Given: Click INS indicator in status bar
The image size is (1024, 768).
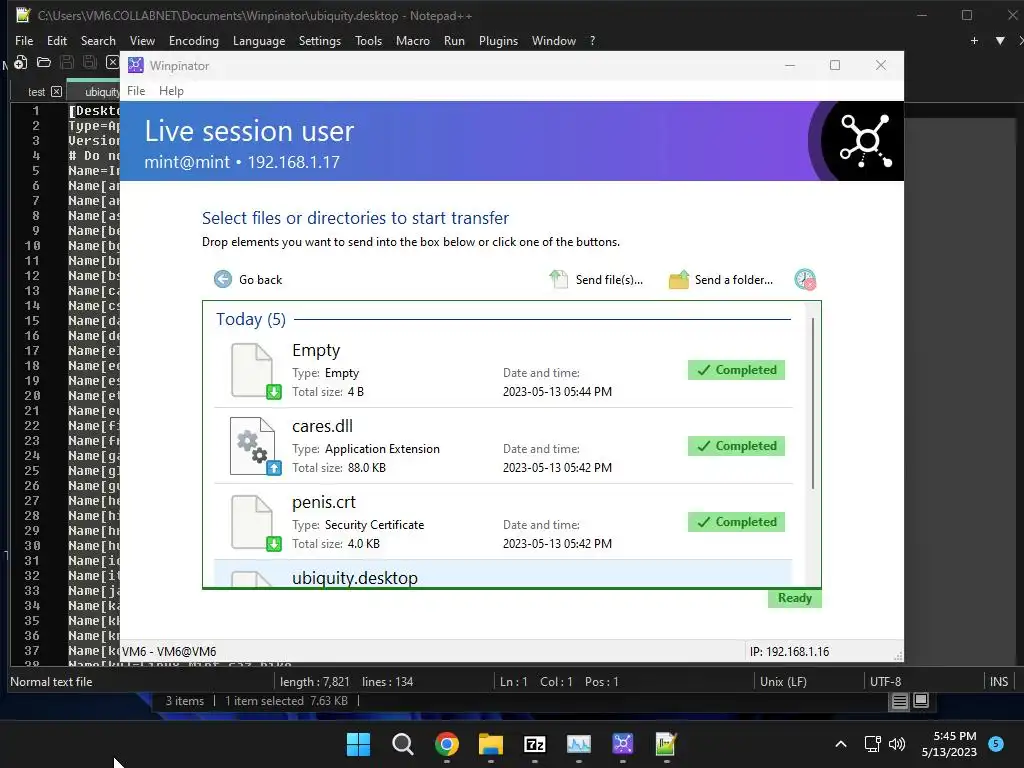Looking at the screenshot, I should pyautogui.click(x=999, y=681).
